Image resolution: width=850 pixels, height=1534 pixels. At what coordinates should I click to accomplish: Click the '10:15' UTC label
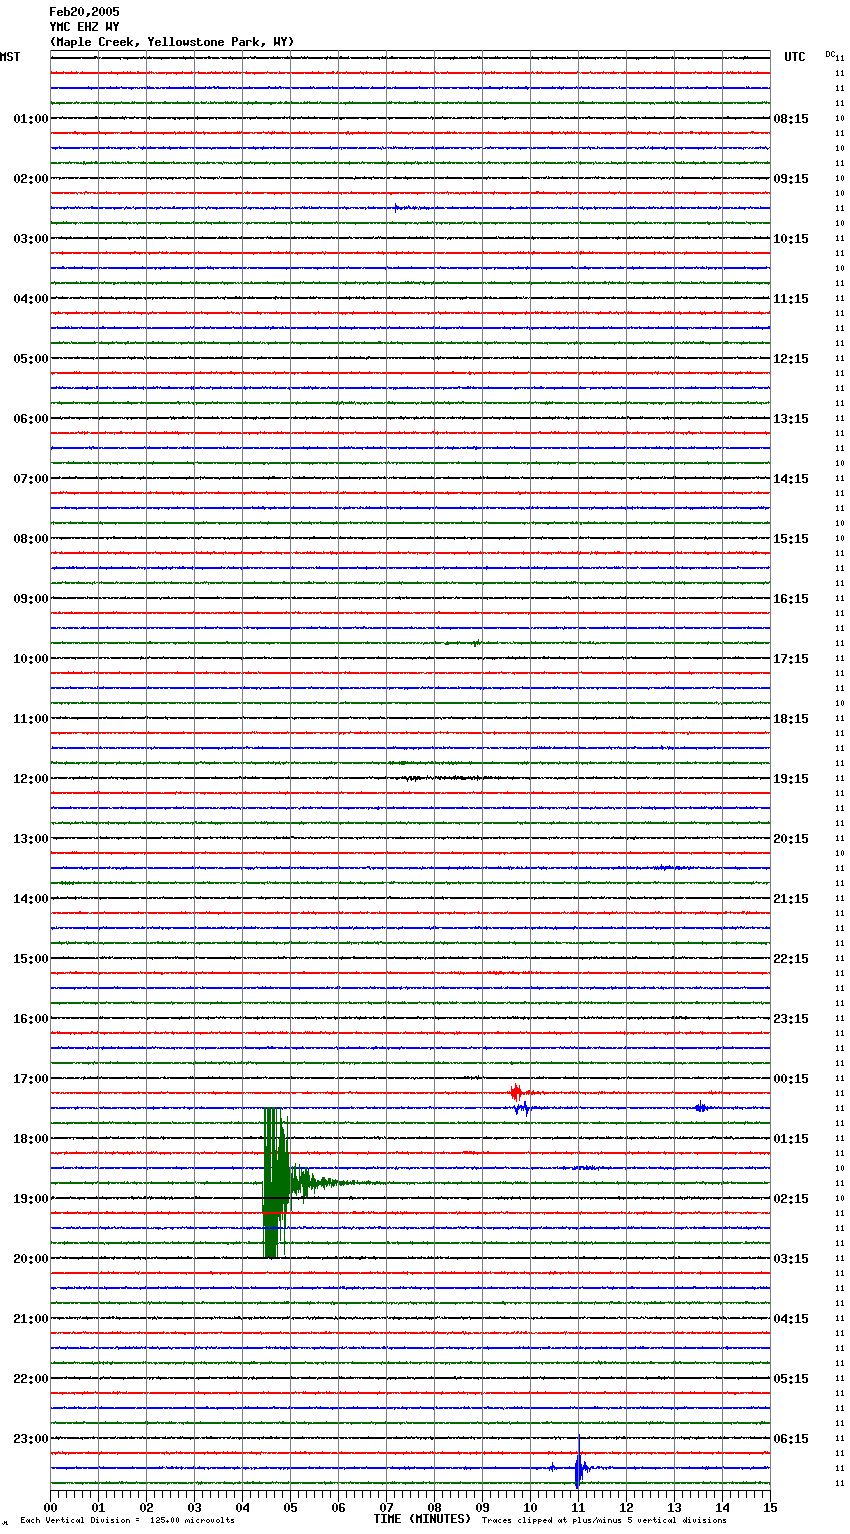coord(791,239)
